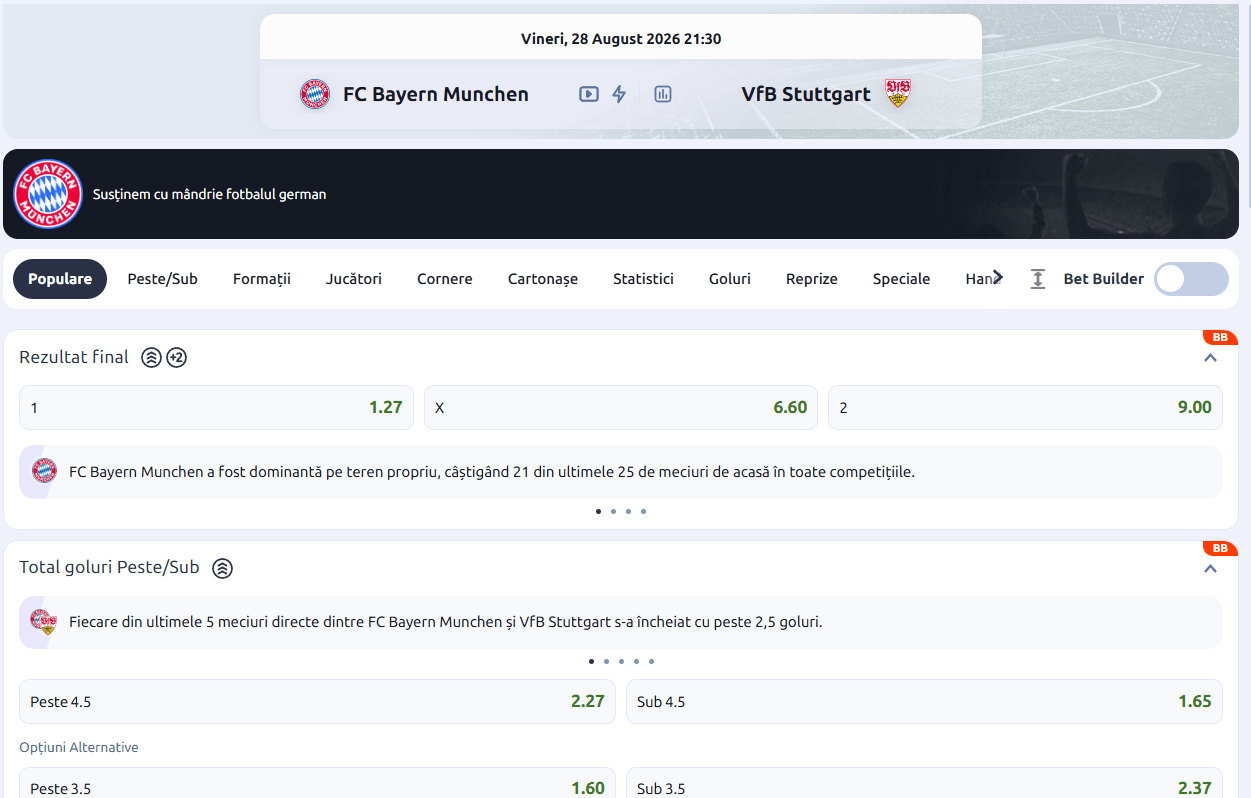This screenshot has width=1251, height=798.
Task: Click the Bayern home dominance insight text
Action: pyautogui.click(x=492, y=471)
